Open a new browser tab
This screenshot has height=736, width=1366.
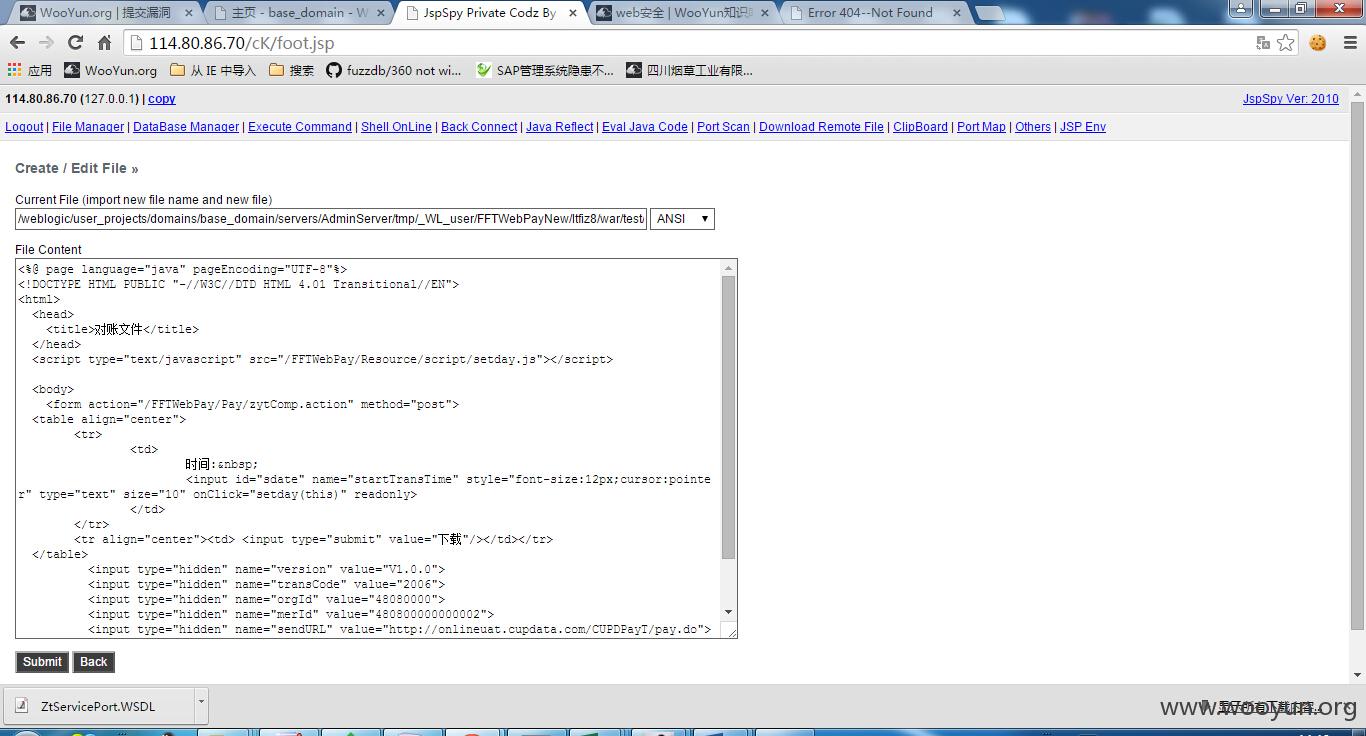pyautogui.click(x=988, y=13)
